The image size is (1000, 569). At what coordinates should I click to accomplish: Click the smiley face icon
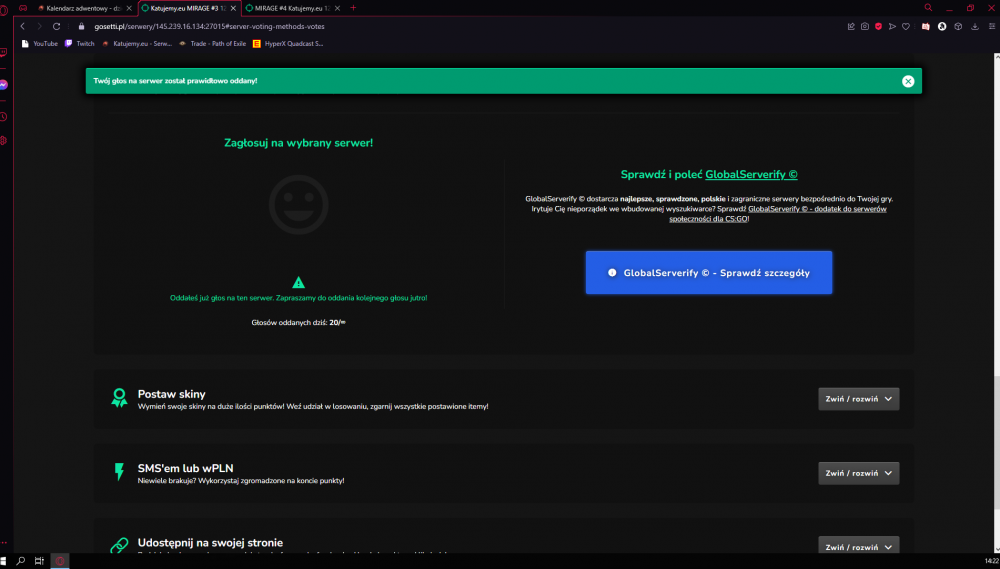[x=298, y=205]
